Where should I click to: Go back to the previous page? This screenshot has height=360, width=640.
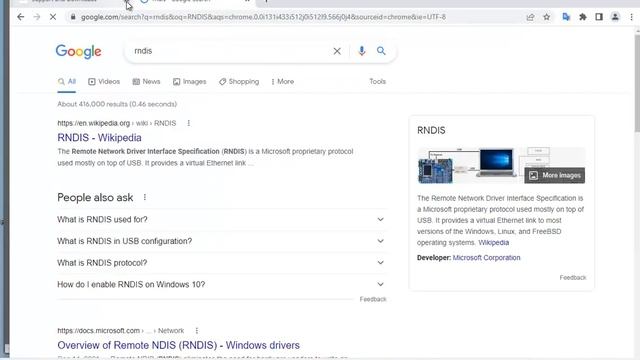tap(21, 17)
